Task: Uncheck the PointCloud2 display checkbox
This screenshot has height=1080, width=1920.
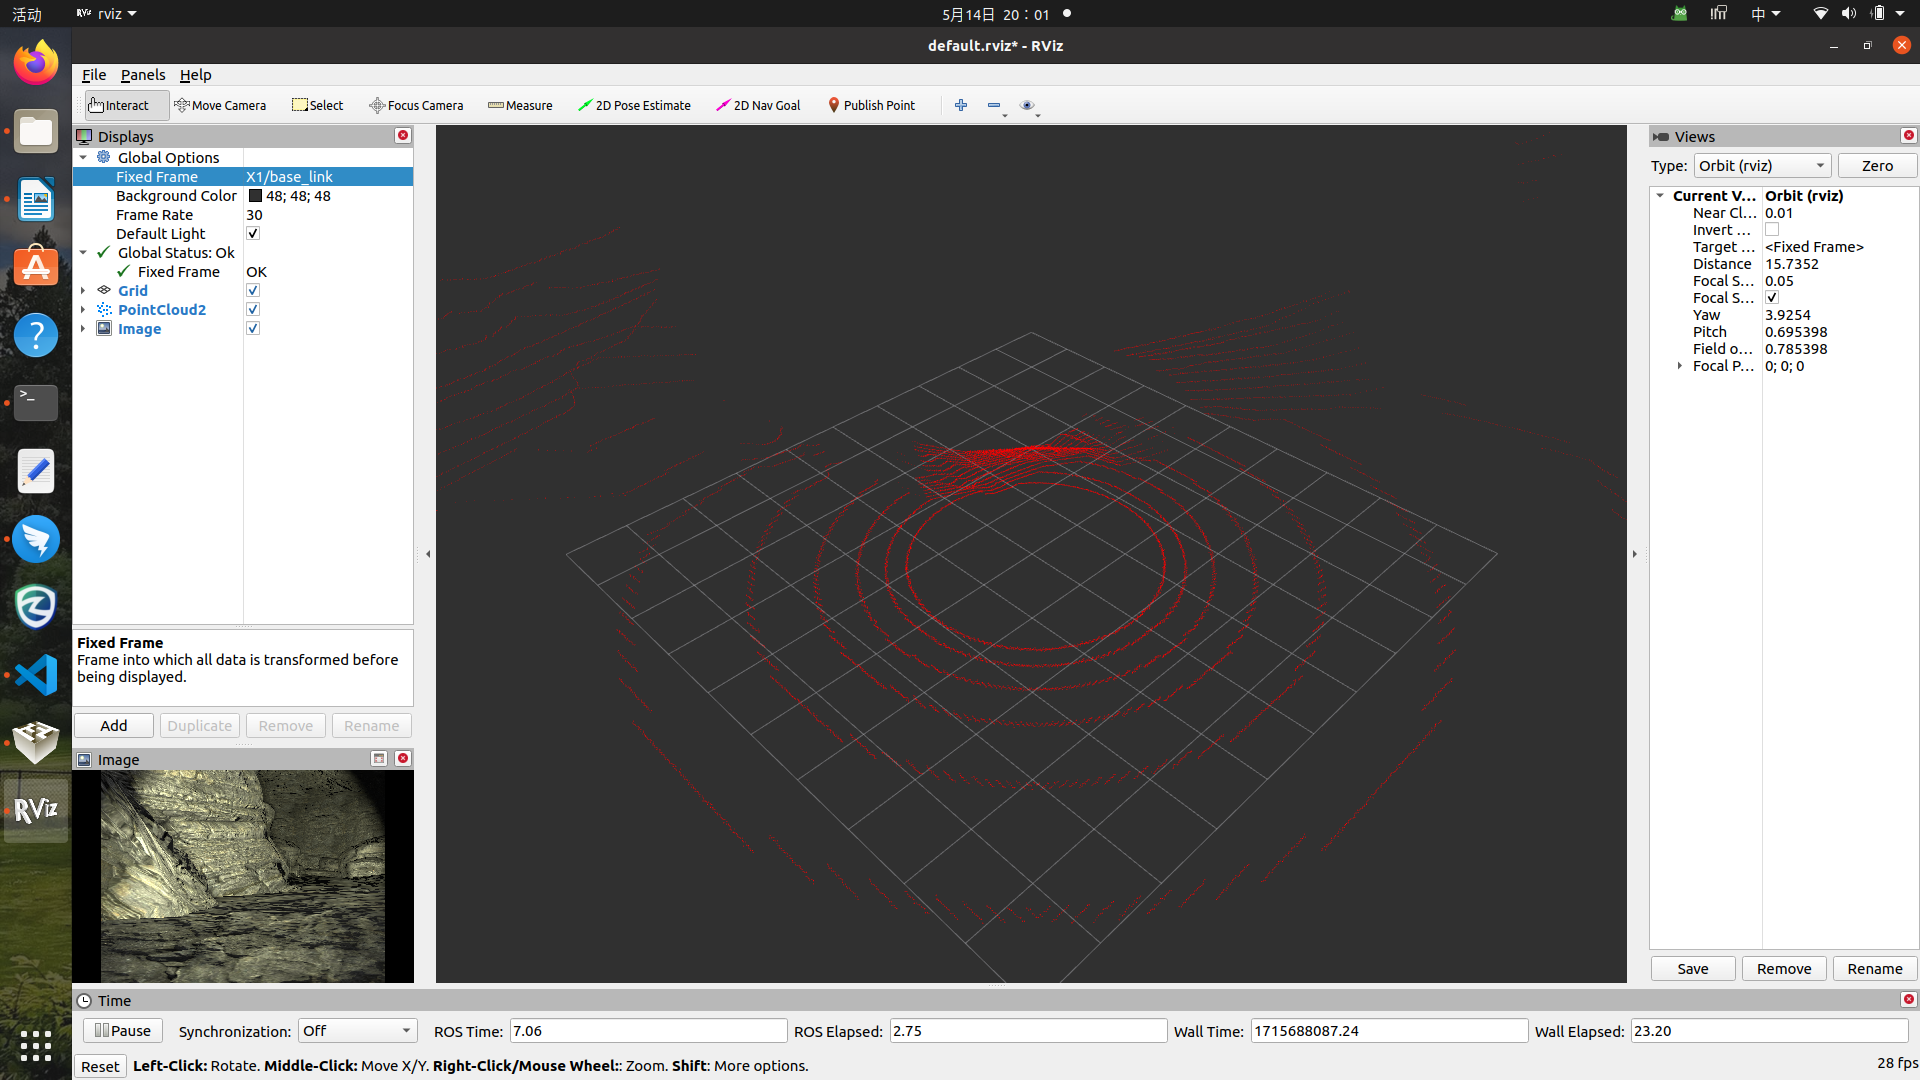Action: [253, 310]
